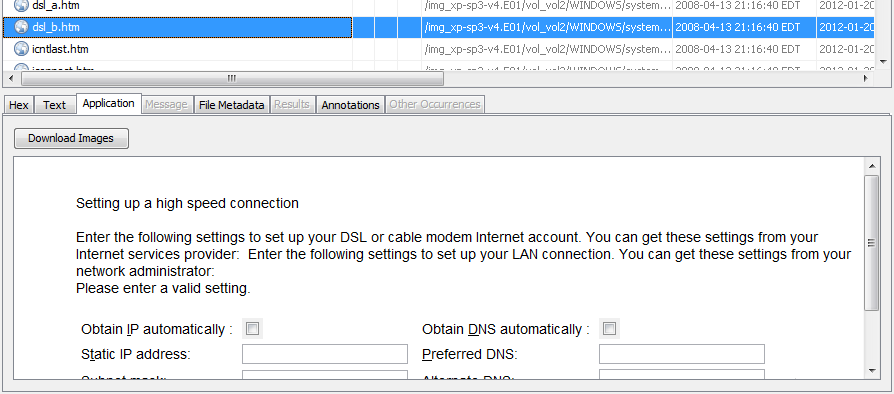The width and height of the screenshot is (894, 394).
Task: Enable Obtain DNS automatically checkbox
Action: [x=609, y=329]
